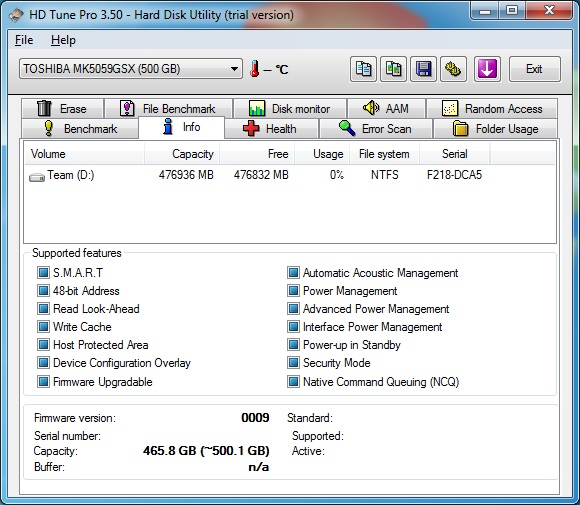This screenshot has width=580, height=505.
Task: Toggle the Write Cache checkbox
Action: click(x=43, y=327)
